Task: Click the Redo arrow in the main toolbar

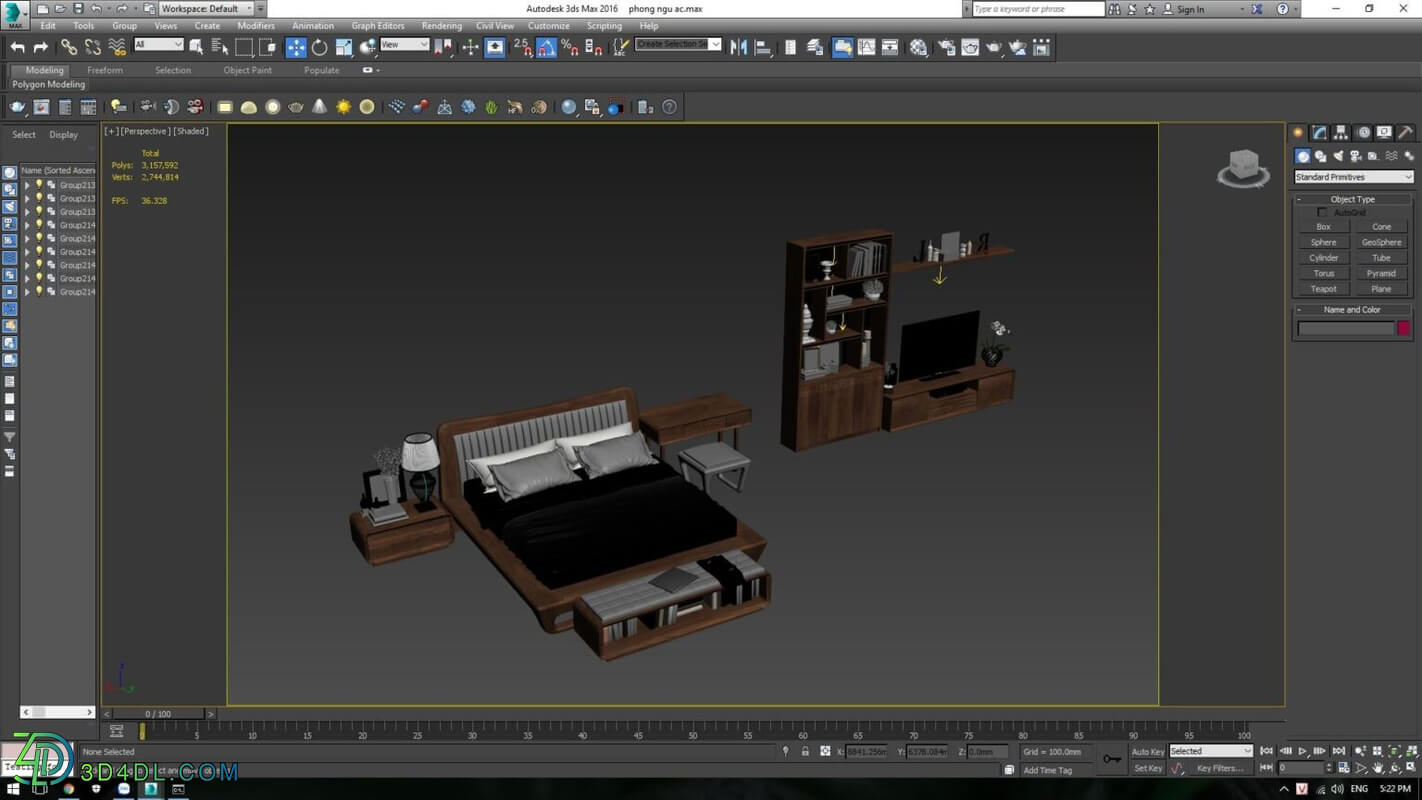Action: [x=41, y=47]
